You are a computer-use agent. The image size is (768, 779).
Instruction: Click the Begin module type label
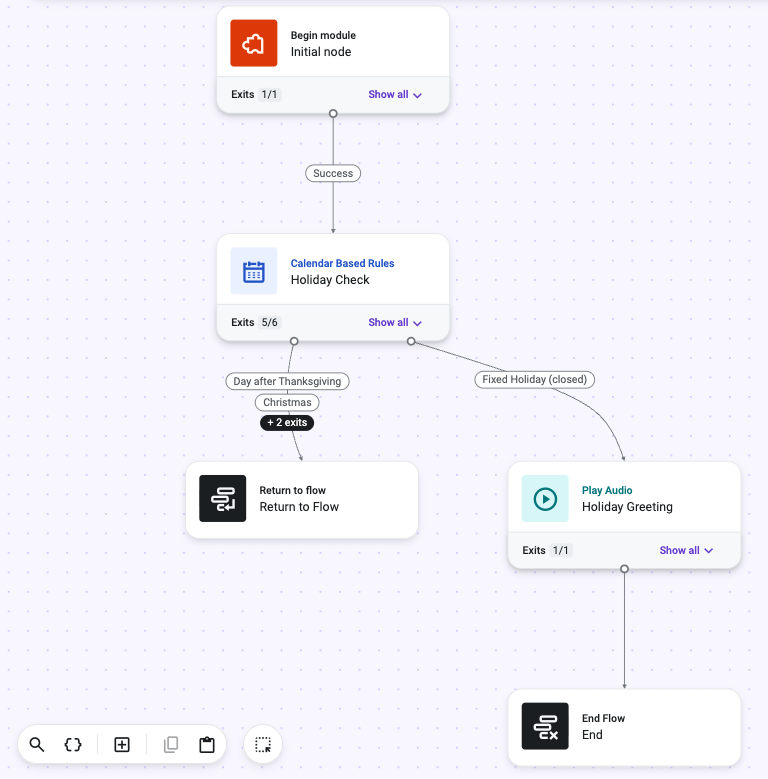pyautogui.click(x=323, y=35)
